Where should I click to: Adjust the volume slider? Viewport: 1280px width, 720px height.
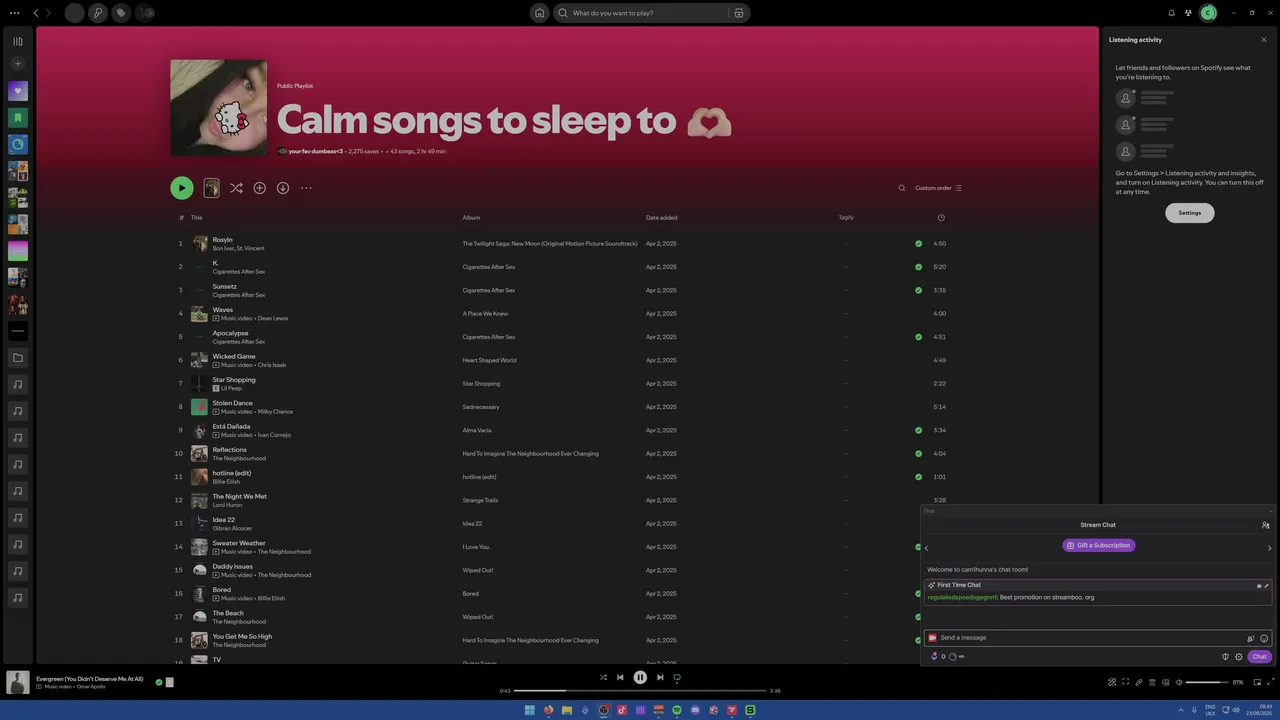point(1207,682)
